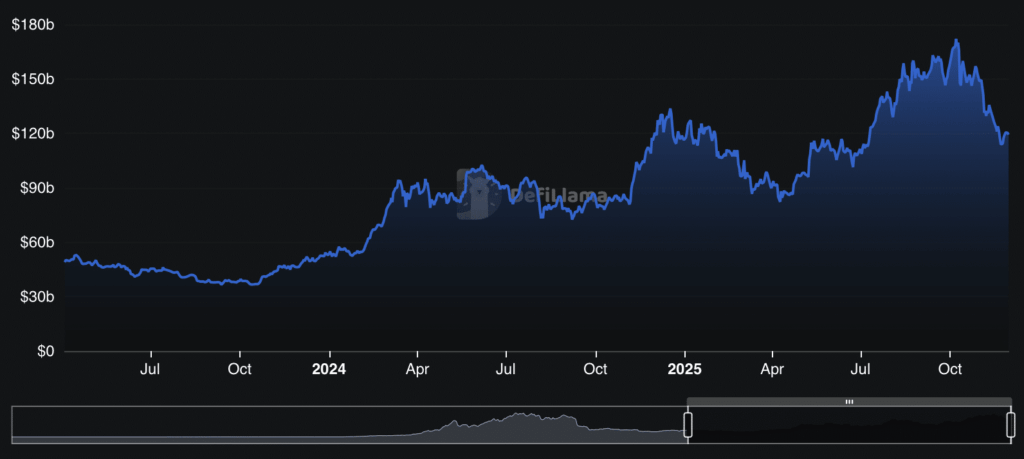The width and height of the screenshot is (1024, 459).
Task: Click the $150b label on the y-axis
Action: 33,79
